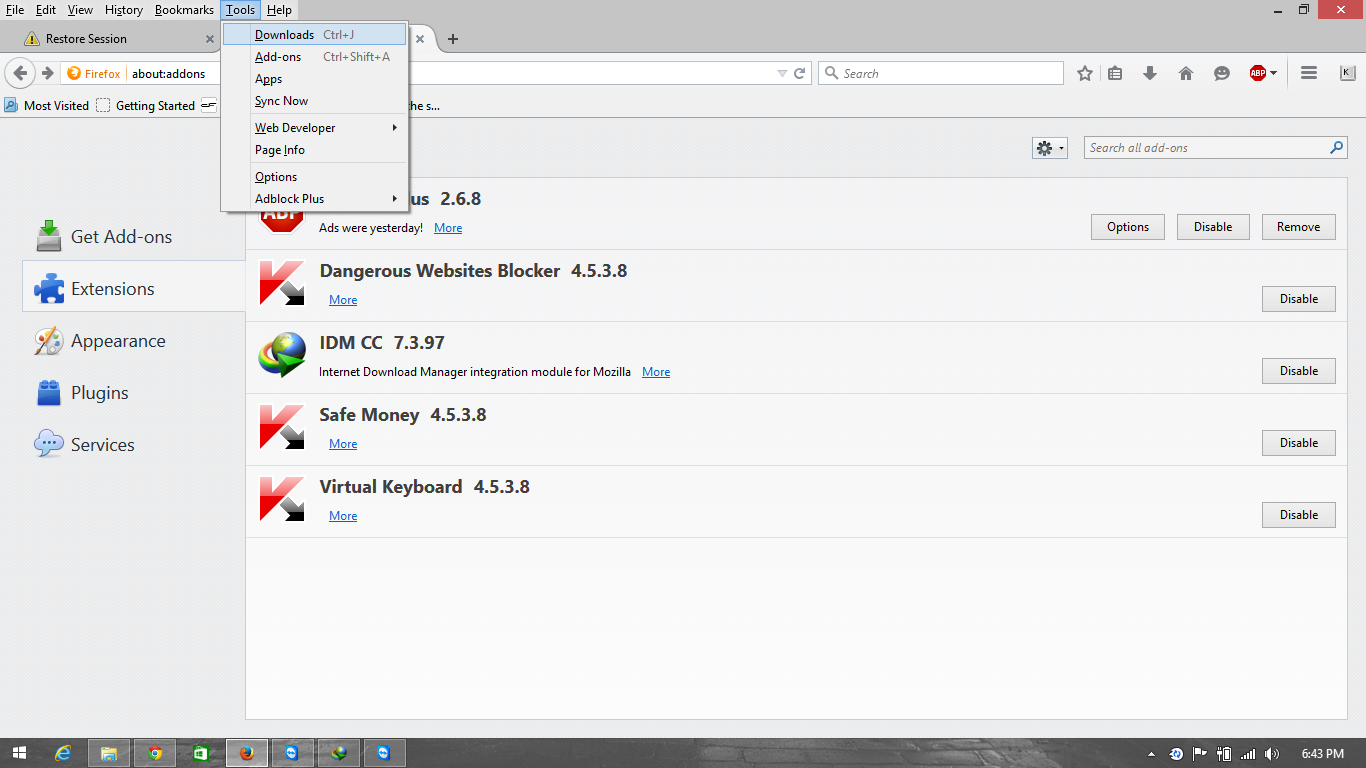Disable the Adblock Plus extension
Viewport: 1366px width, 768px height.
tap(1213, 227)
